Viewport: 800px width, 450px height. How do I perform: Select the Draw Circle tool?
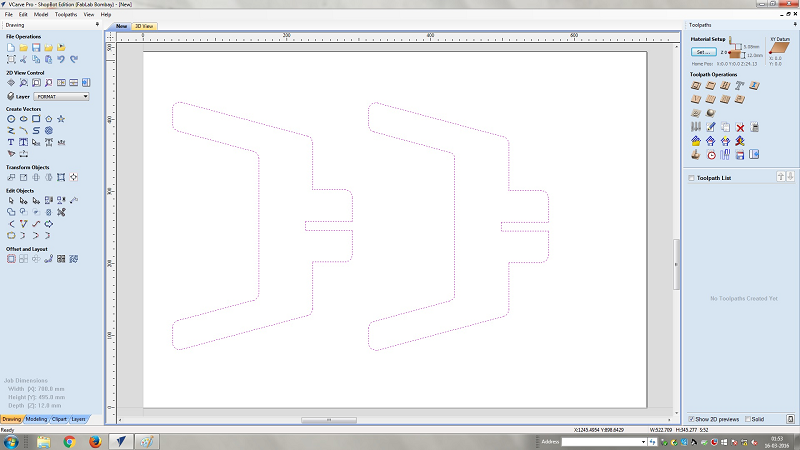point(11,119)
